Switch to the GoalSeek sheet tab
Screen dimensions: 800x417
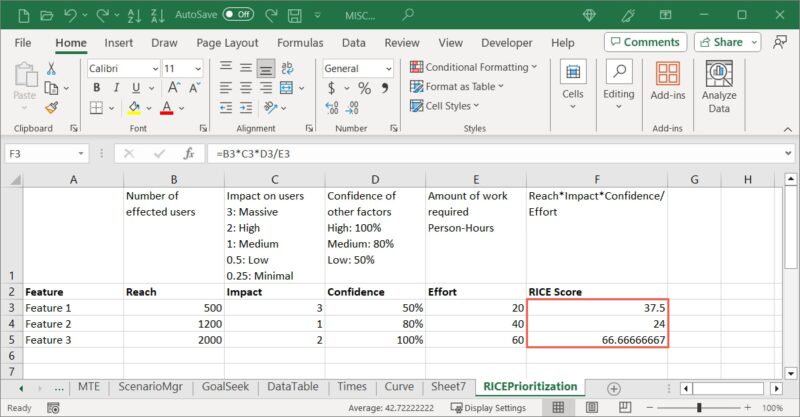225,387
